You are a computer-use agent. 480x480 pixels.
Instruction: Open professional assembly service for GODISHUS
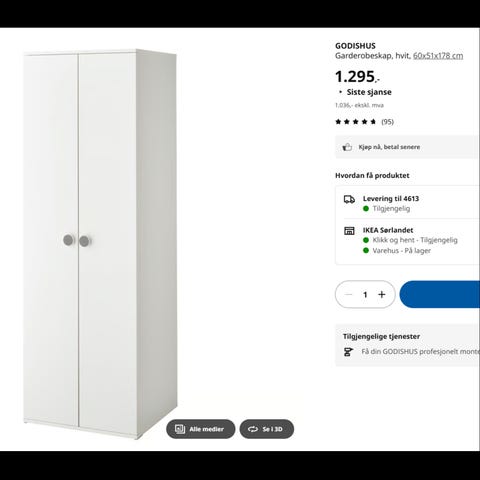(x=421, y=352)
